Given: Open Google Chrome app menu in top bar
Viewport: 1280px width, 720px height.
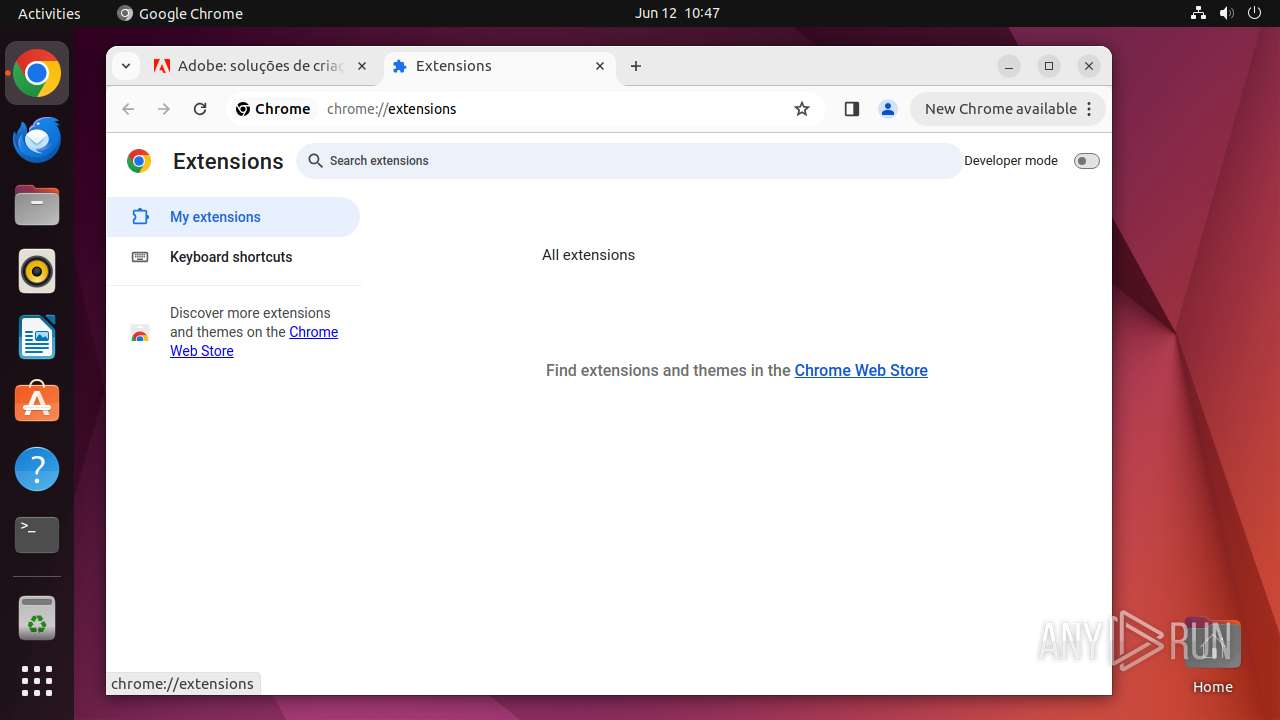Looking at the screenshot, I should pyautogui.click(x=180, y=13).
